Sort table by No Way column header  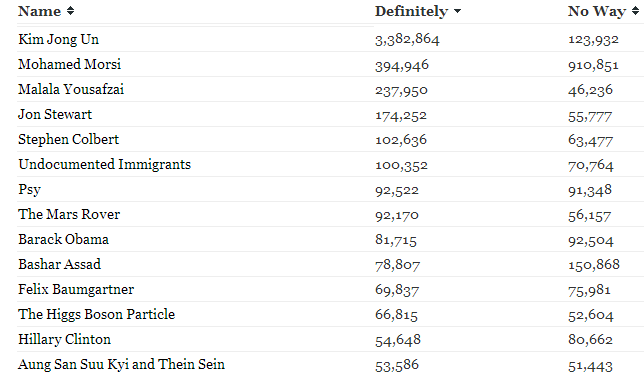(597, 11)
